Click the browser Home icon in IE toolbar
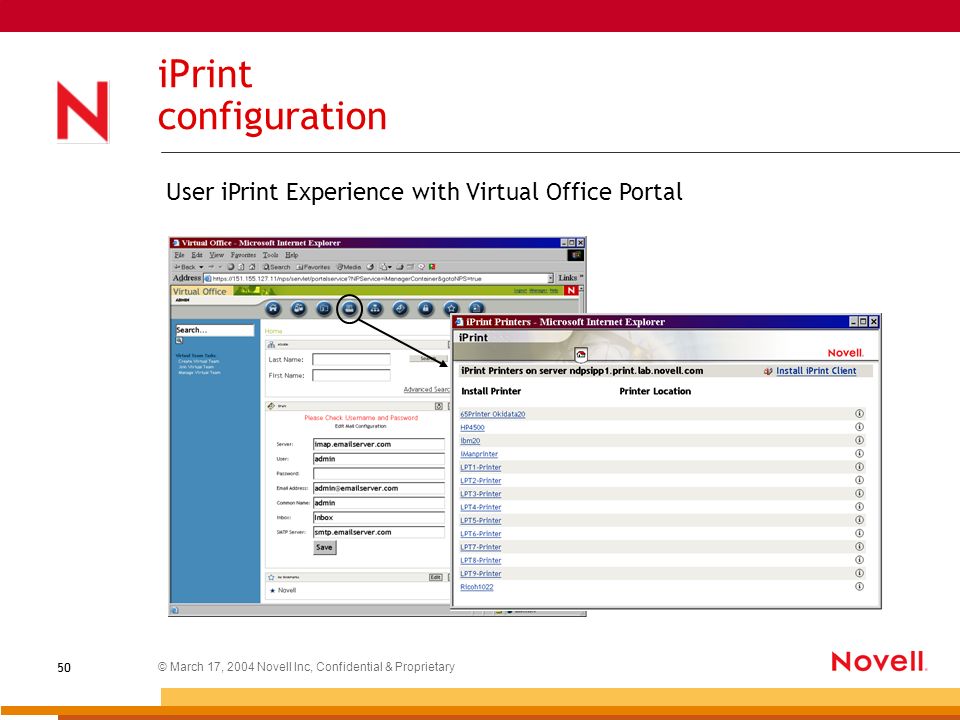Screen dimensions: 960x720 pos(252,267)
